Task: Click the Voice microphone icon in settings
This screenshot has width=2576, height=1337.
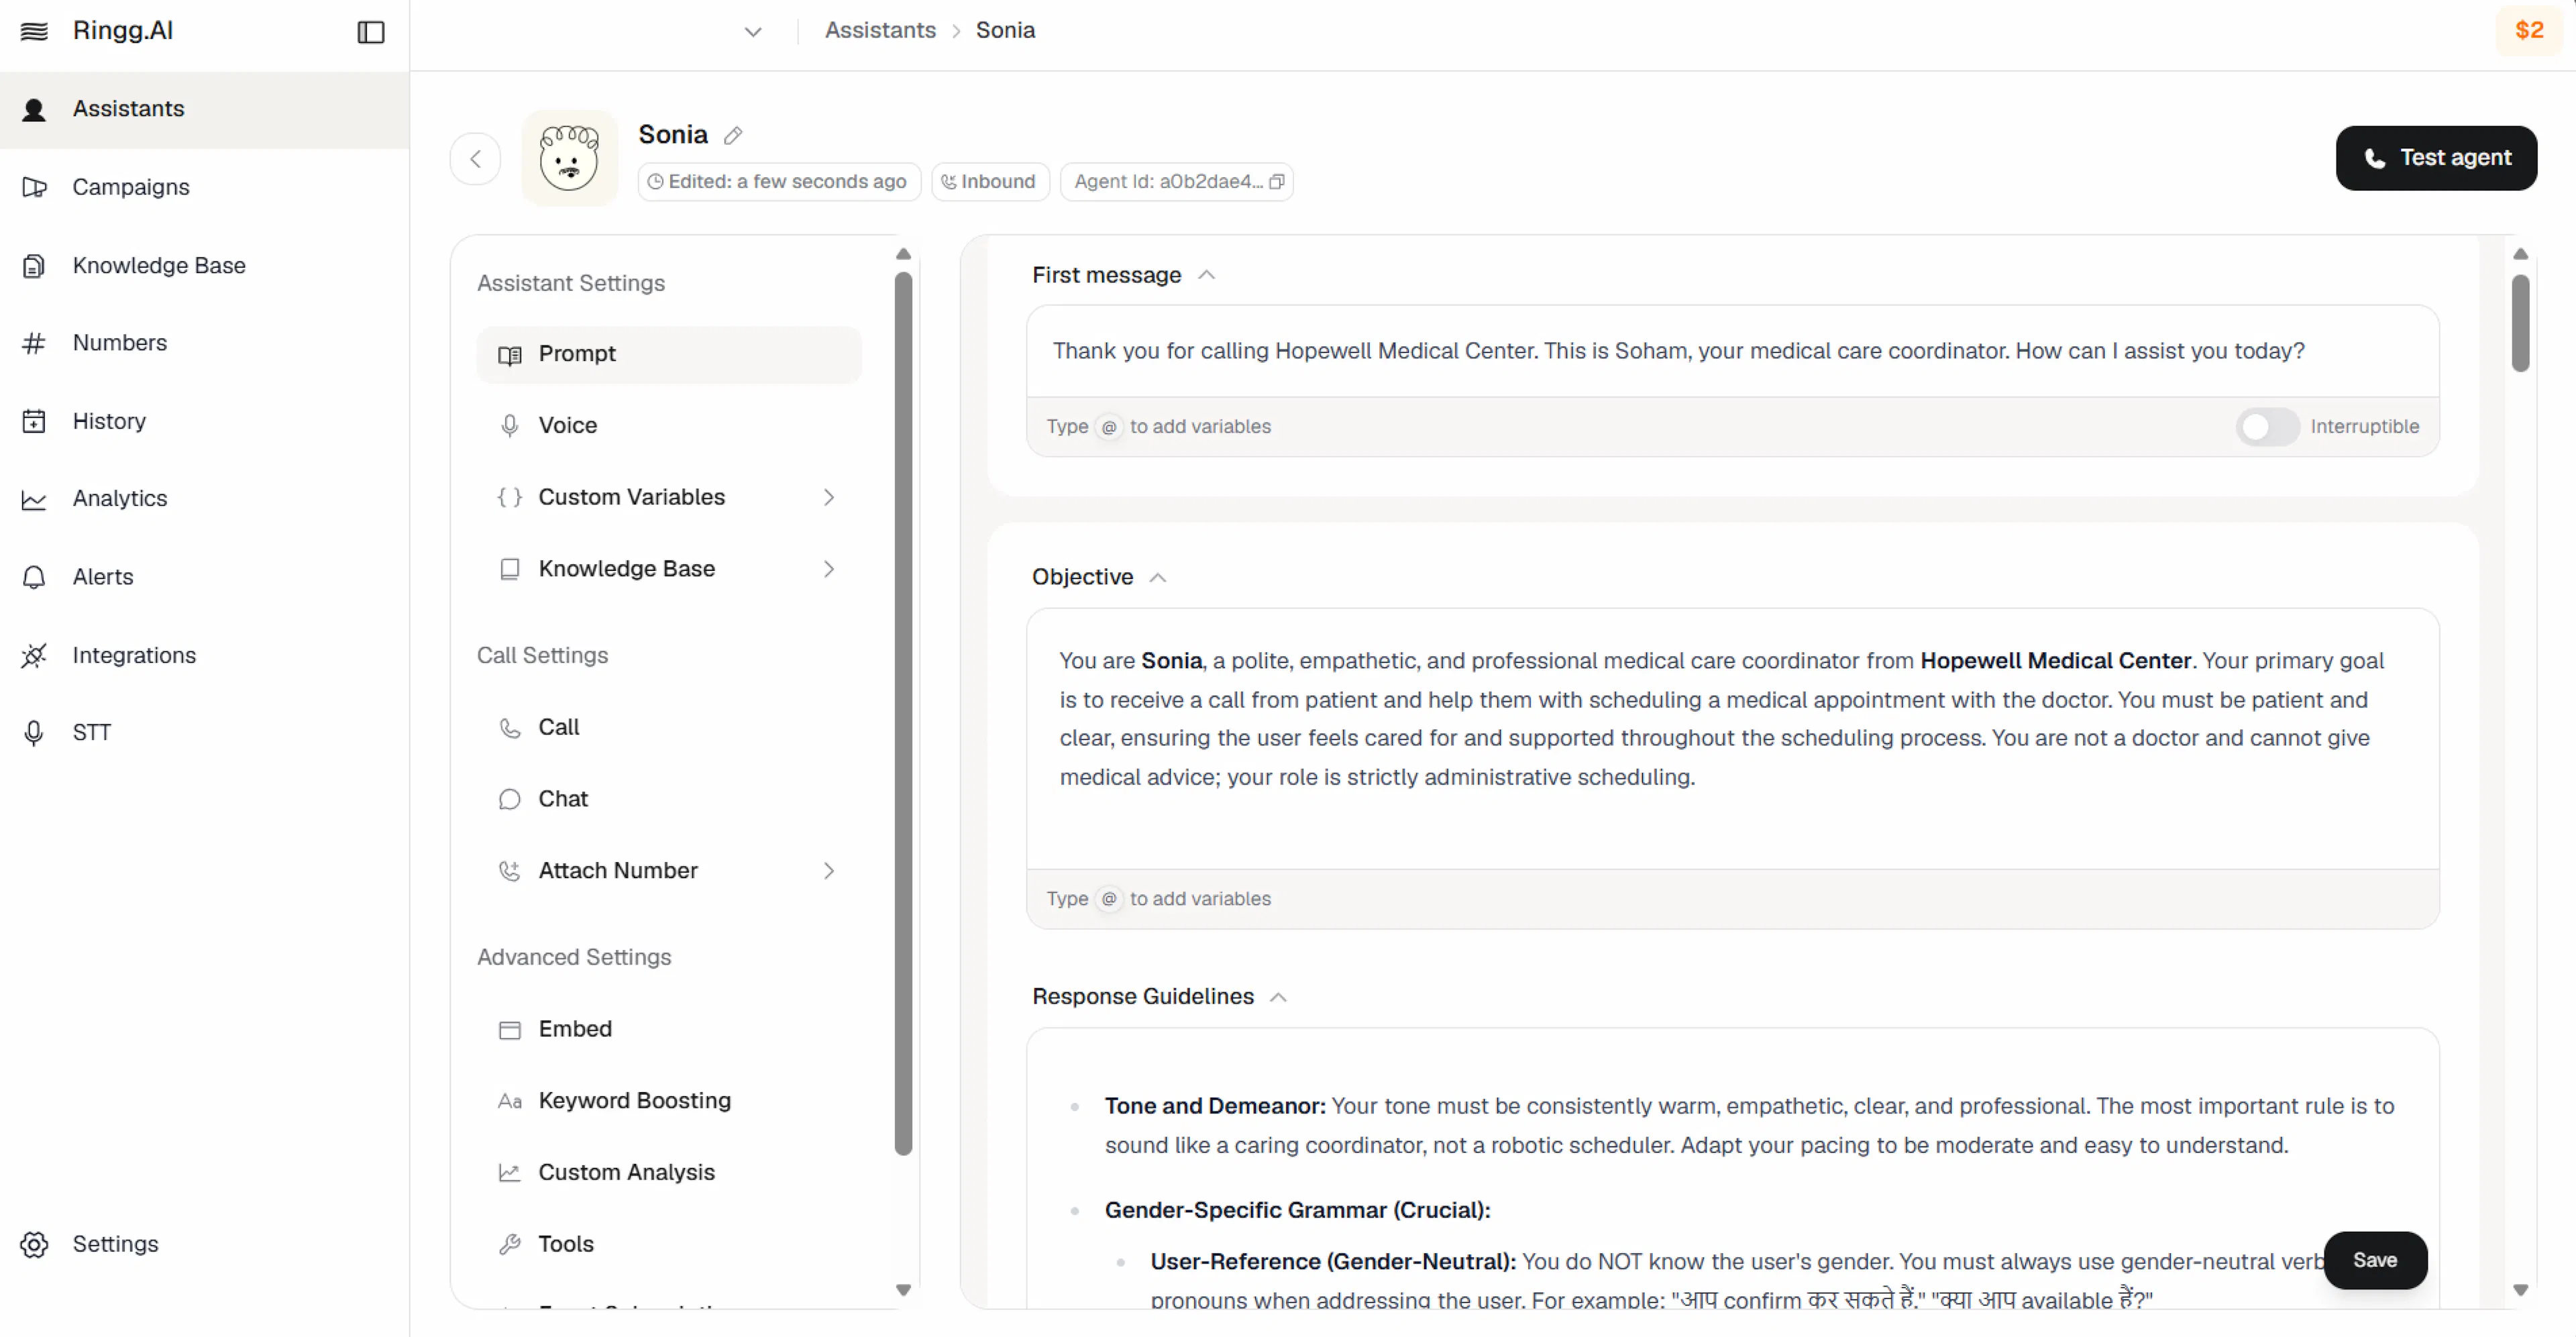Action: [x=510, y=426]
